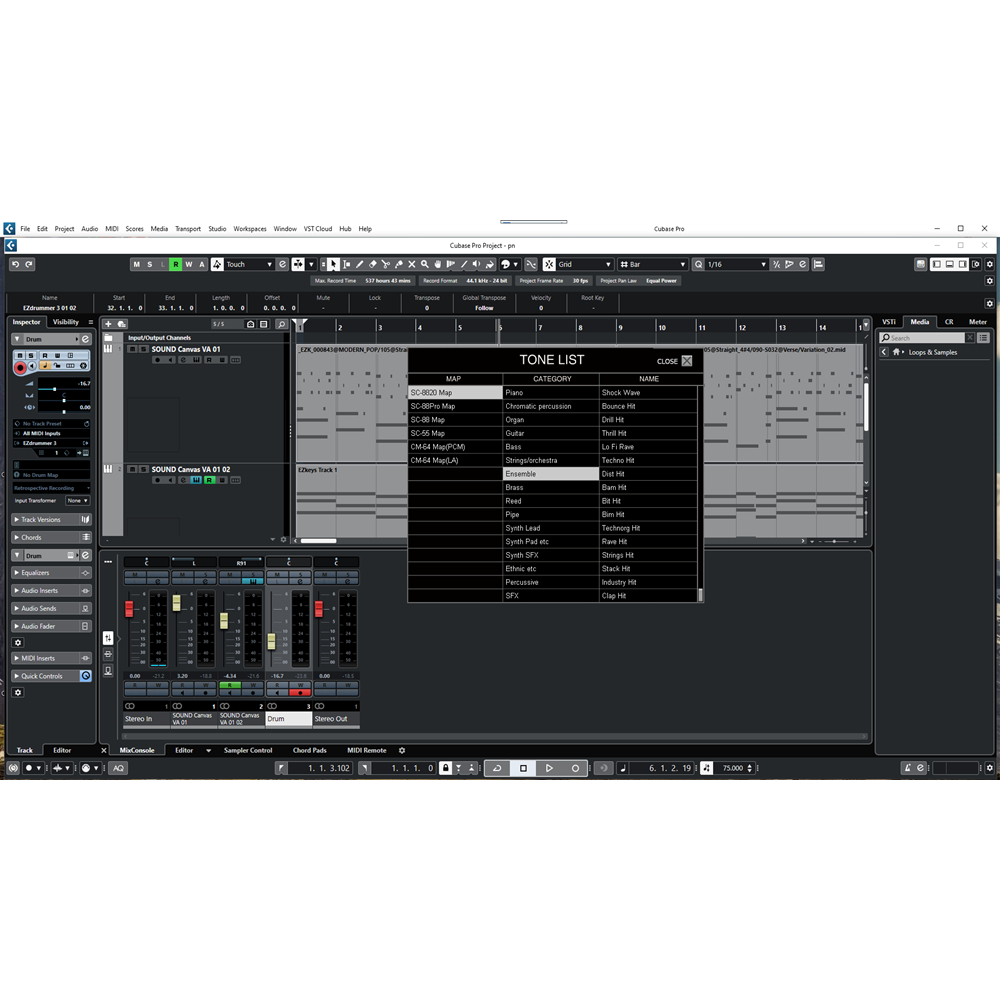Open the Studio menu
Screen dimensions: 1000x1000
[217, 229]
